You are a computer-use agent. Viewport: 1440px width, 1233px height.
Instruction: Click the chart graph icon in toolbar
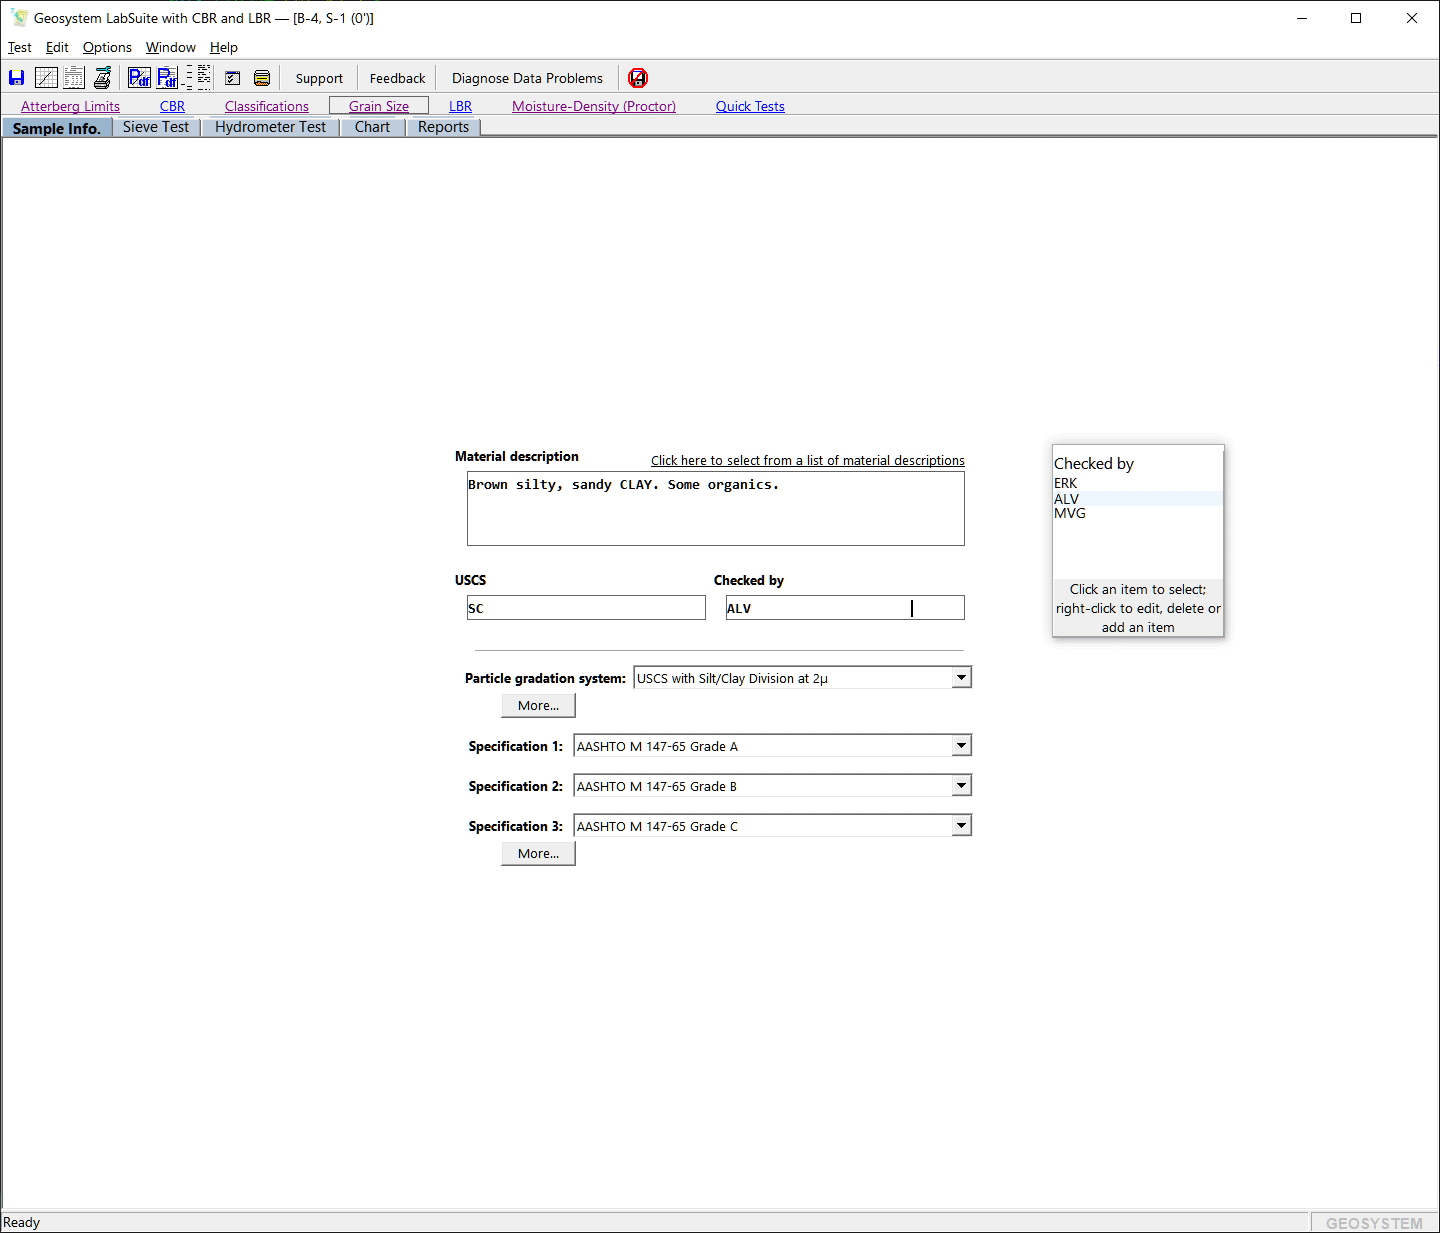[46, 78]
